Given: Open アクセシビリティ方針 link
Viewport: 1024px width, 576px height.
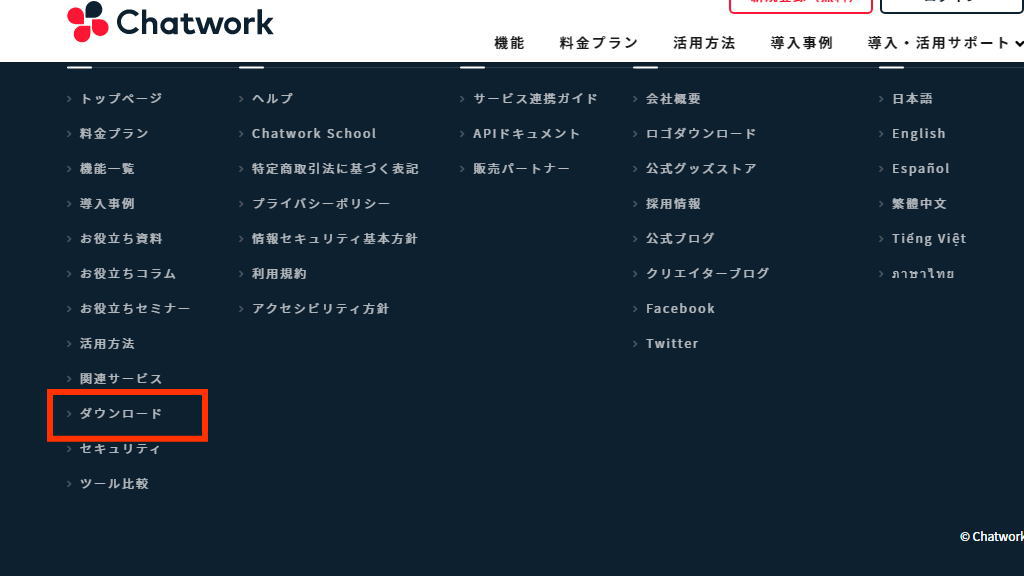Looking at the screenshot, I should 321,308.
